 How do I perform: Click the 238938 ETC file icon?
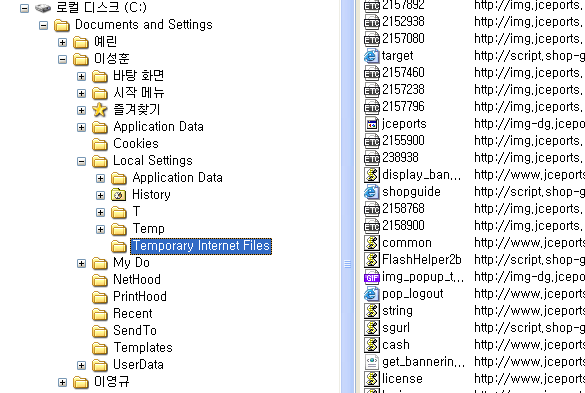(x=372, y=158)
